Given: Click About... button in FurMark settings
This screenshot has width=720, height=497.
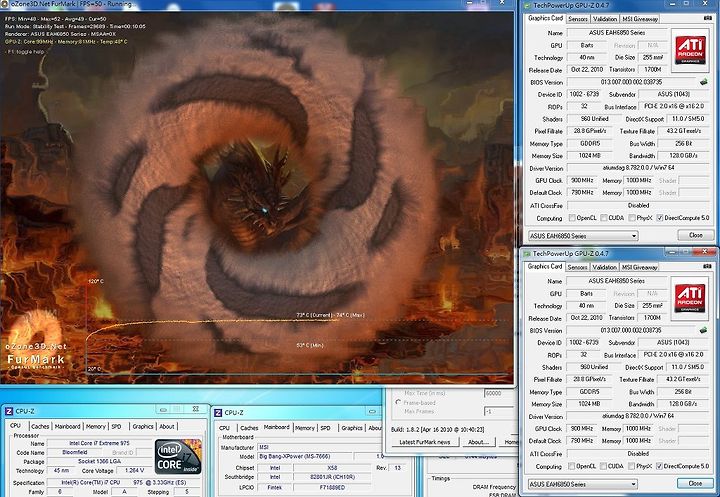Looking at the screenshot, I should (x=478, y=442).
